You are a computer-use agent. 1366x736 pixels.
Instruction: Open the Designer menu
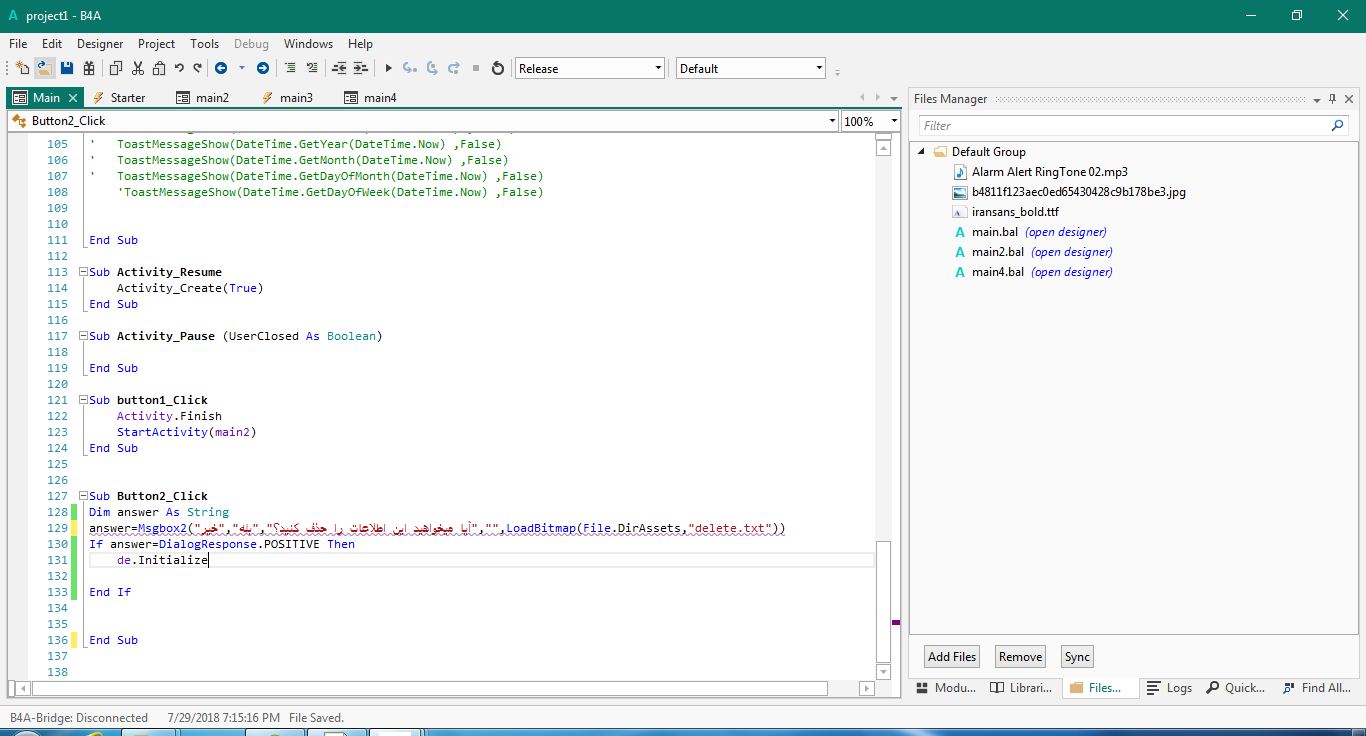pyautogui.click(x=100, y=44)
